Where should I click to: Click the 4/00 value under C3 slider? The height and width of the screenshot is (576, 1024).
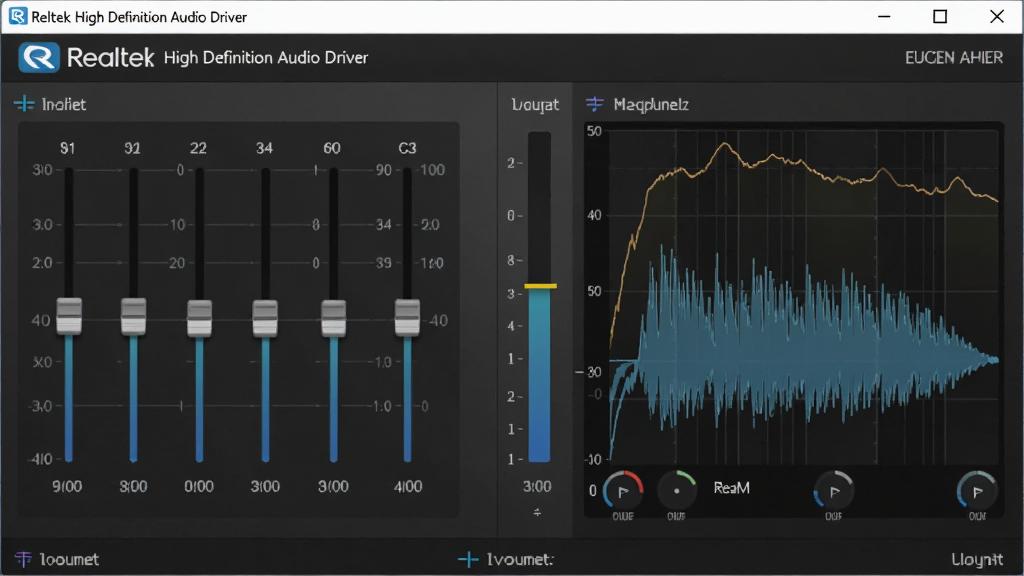408,486
